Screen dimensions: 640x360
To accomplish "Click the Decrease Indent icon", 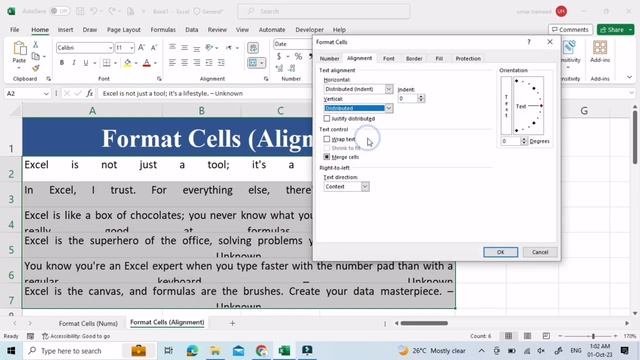I will point(209,63).
